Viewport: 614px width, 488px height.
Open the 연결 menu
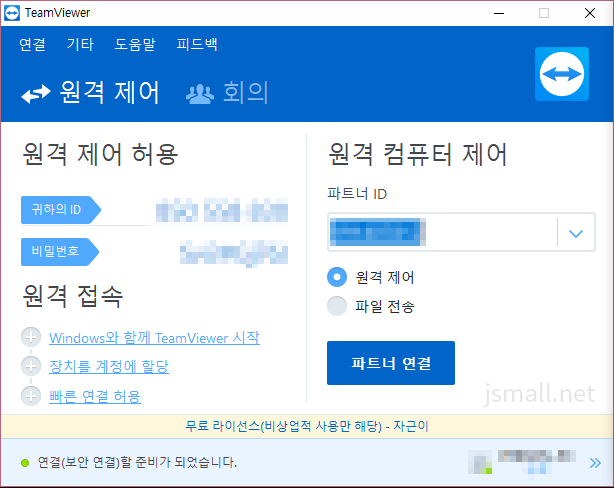click(x=33, y=44)
